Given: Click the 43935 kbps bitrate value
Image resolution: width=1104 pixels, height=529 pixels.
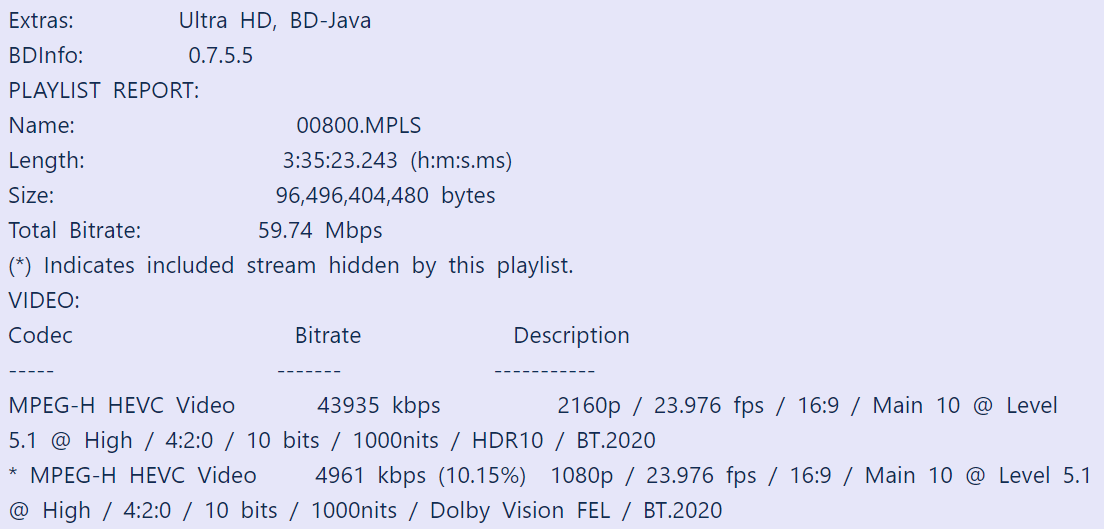Looking at the screenshot, I should coord(379,406).
